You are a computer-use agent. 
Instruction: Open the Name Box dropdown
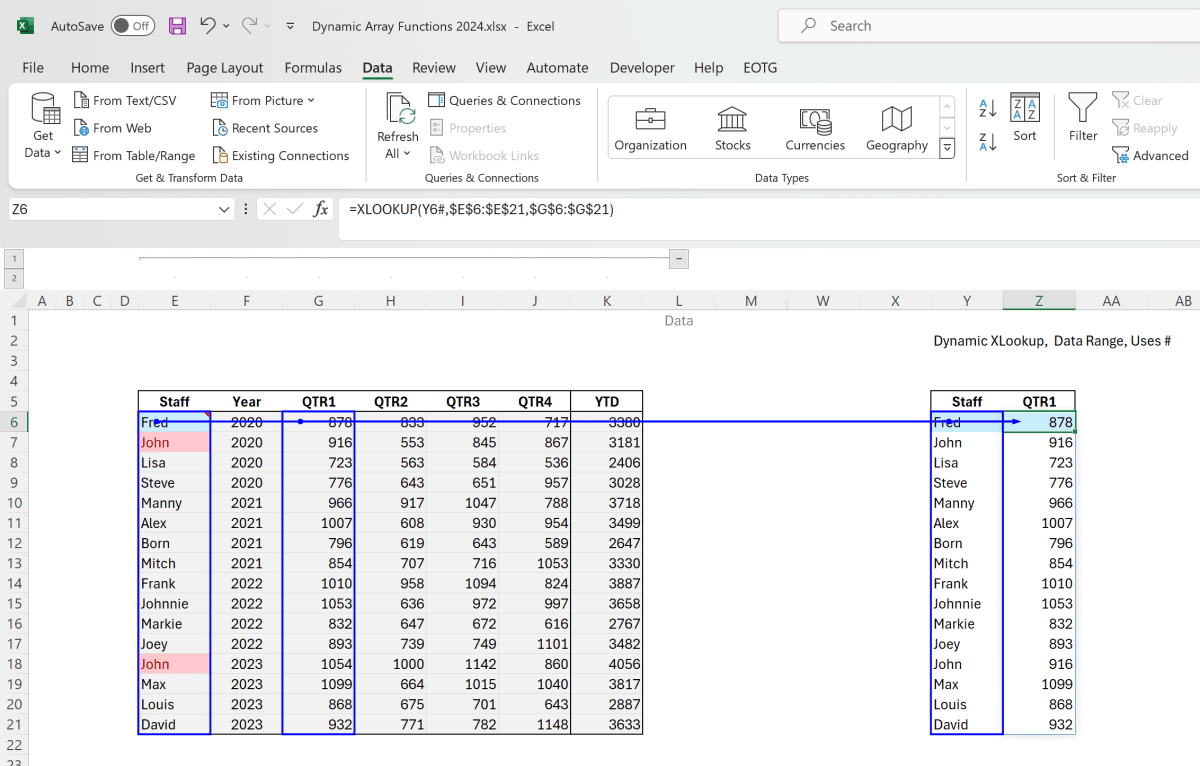point(224,209)
